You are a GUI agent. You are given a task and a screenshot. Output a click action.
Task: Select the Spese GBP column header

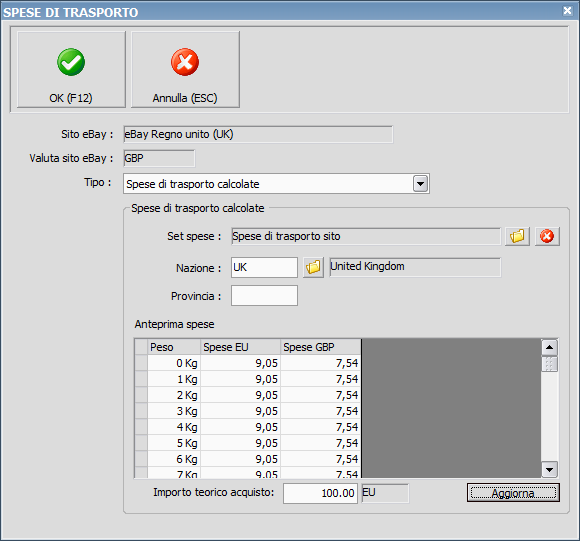point(321,347)
